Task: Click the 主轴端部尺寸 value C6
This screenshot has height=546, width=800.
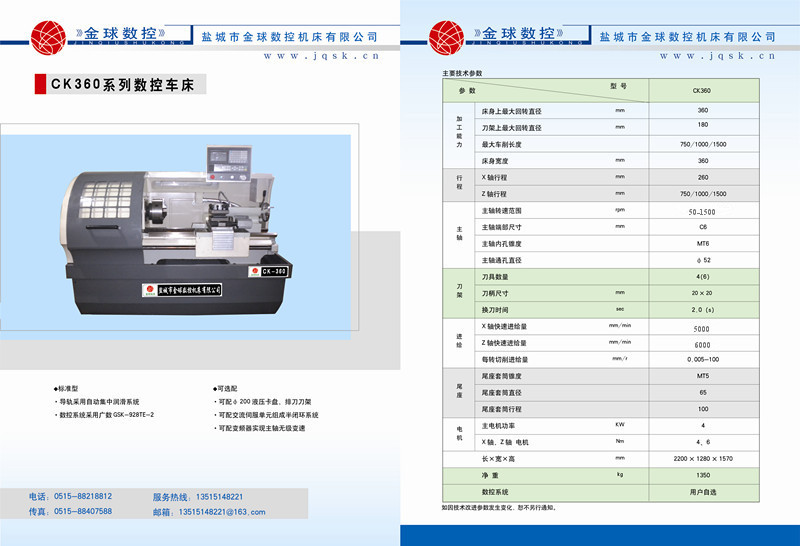Action: [x=703, y=227]
